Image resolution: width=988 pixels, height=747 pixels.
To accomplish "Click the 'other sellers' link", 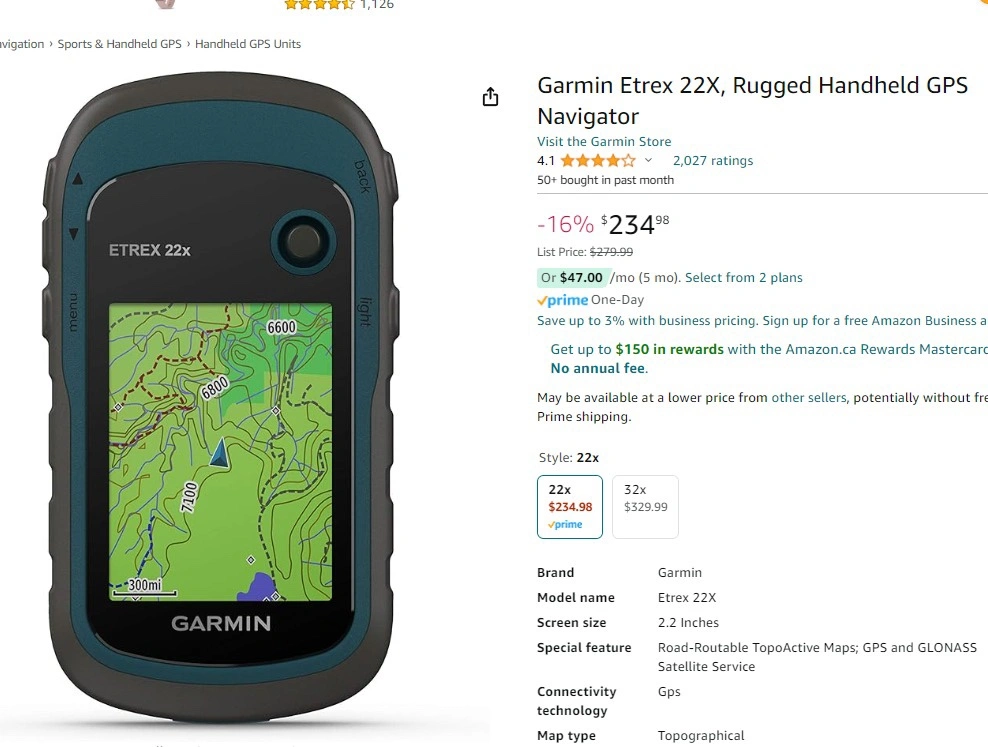I will click(808, 397).
